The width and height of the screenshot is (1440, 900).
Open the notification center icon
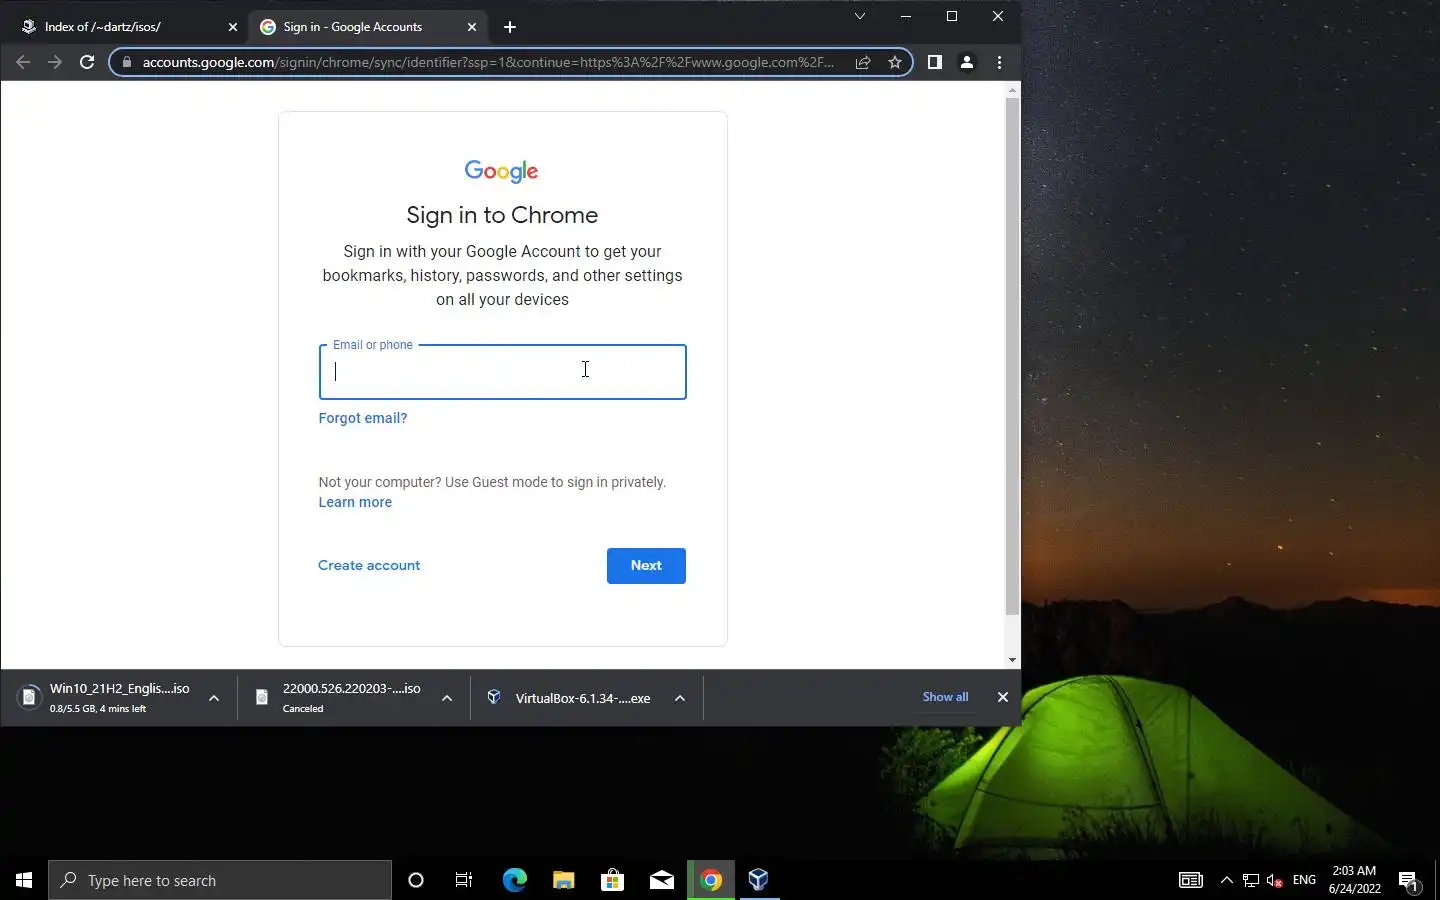pos(1409,880)
